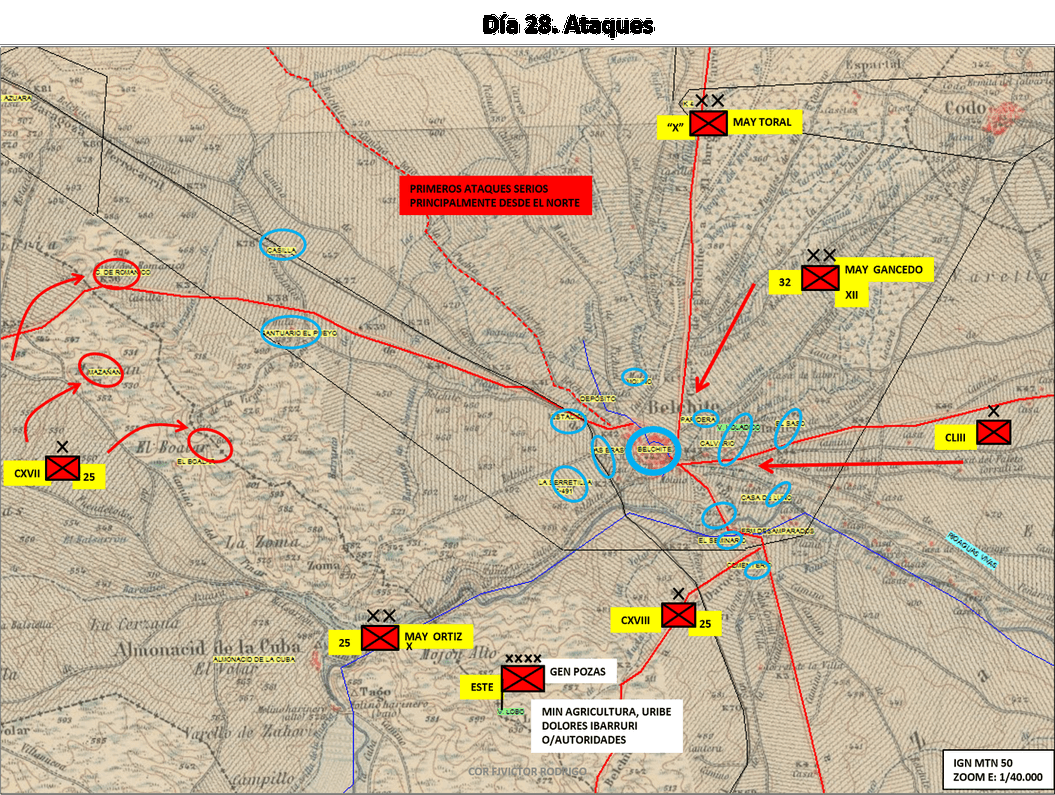The width and height of the screenshot is (1055, 795).
Task: Select the IGN MTN 50 scale legend box
Action: point(997,769)
